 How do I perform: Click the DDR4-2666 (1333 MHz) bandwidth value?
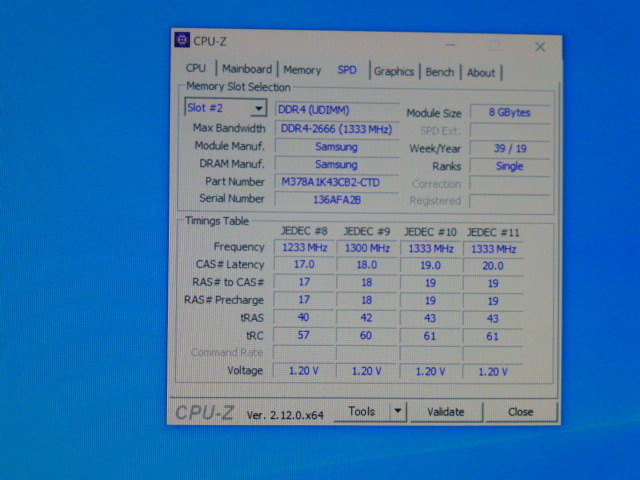[337, 129]
